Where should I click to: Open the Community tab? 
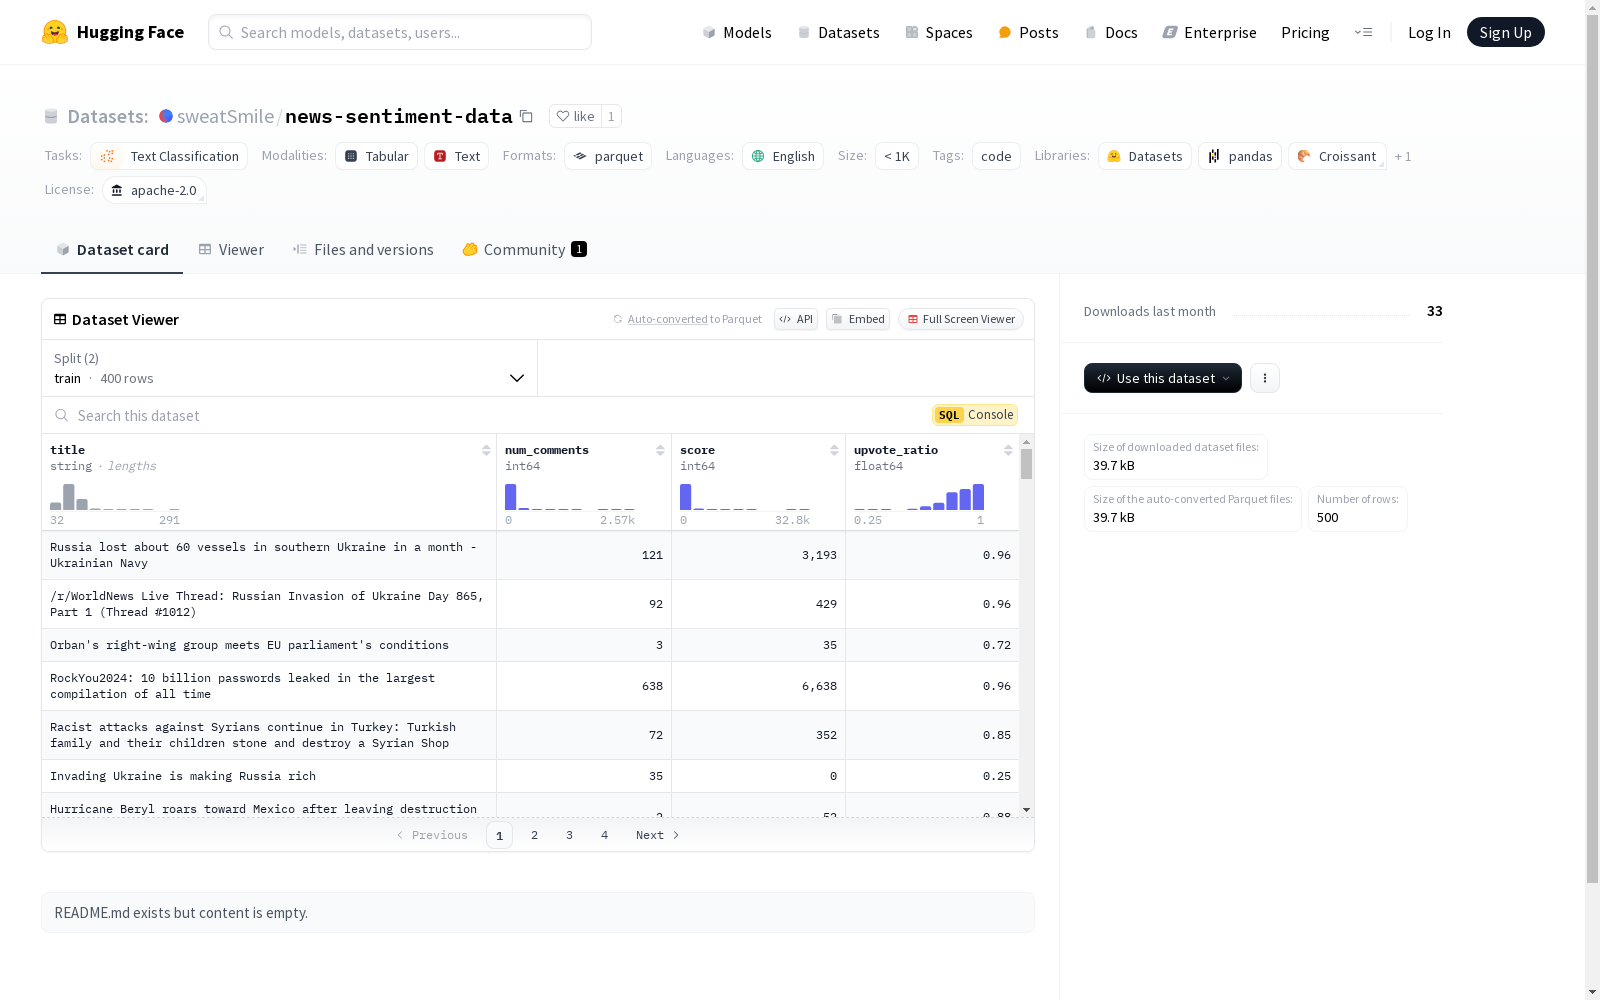pos(524,250)
